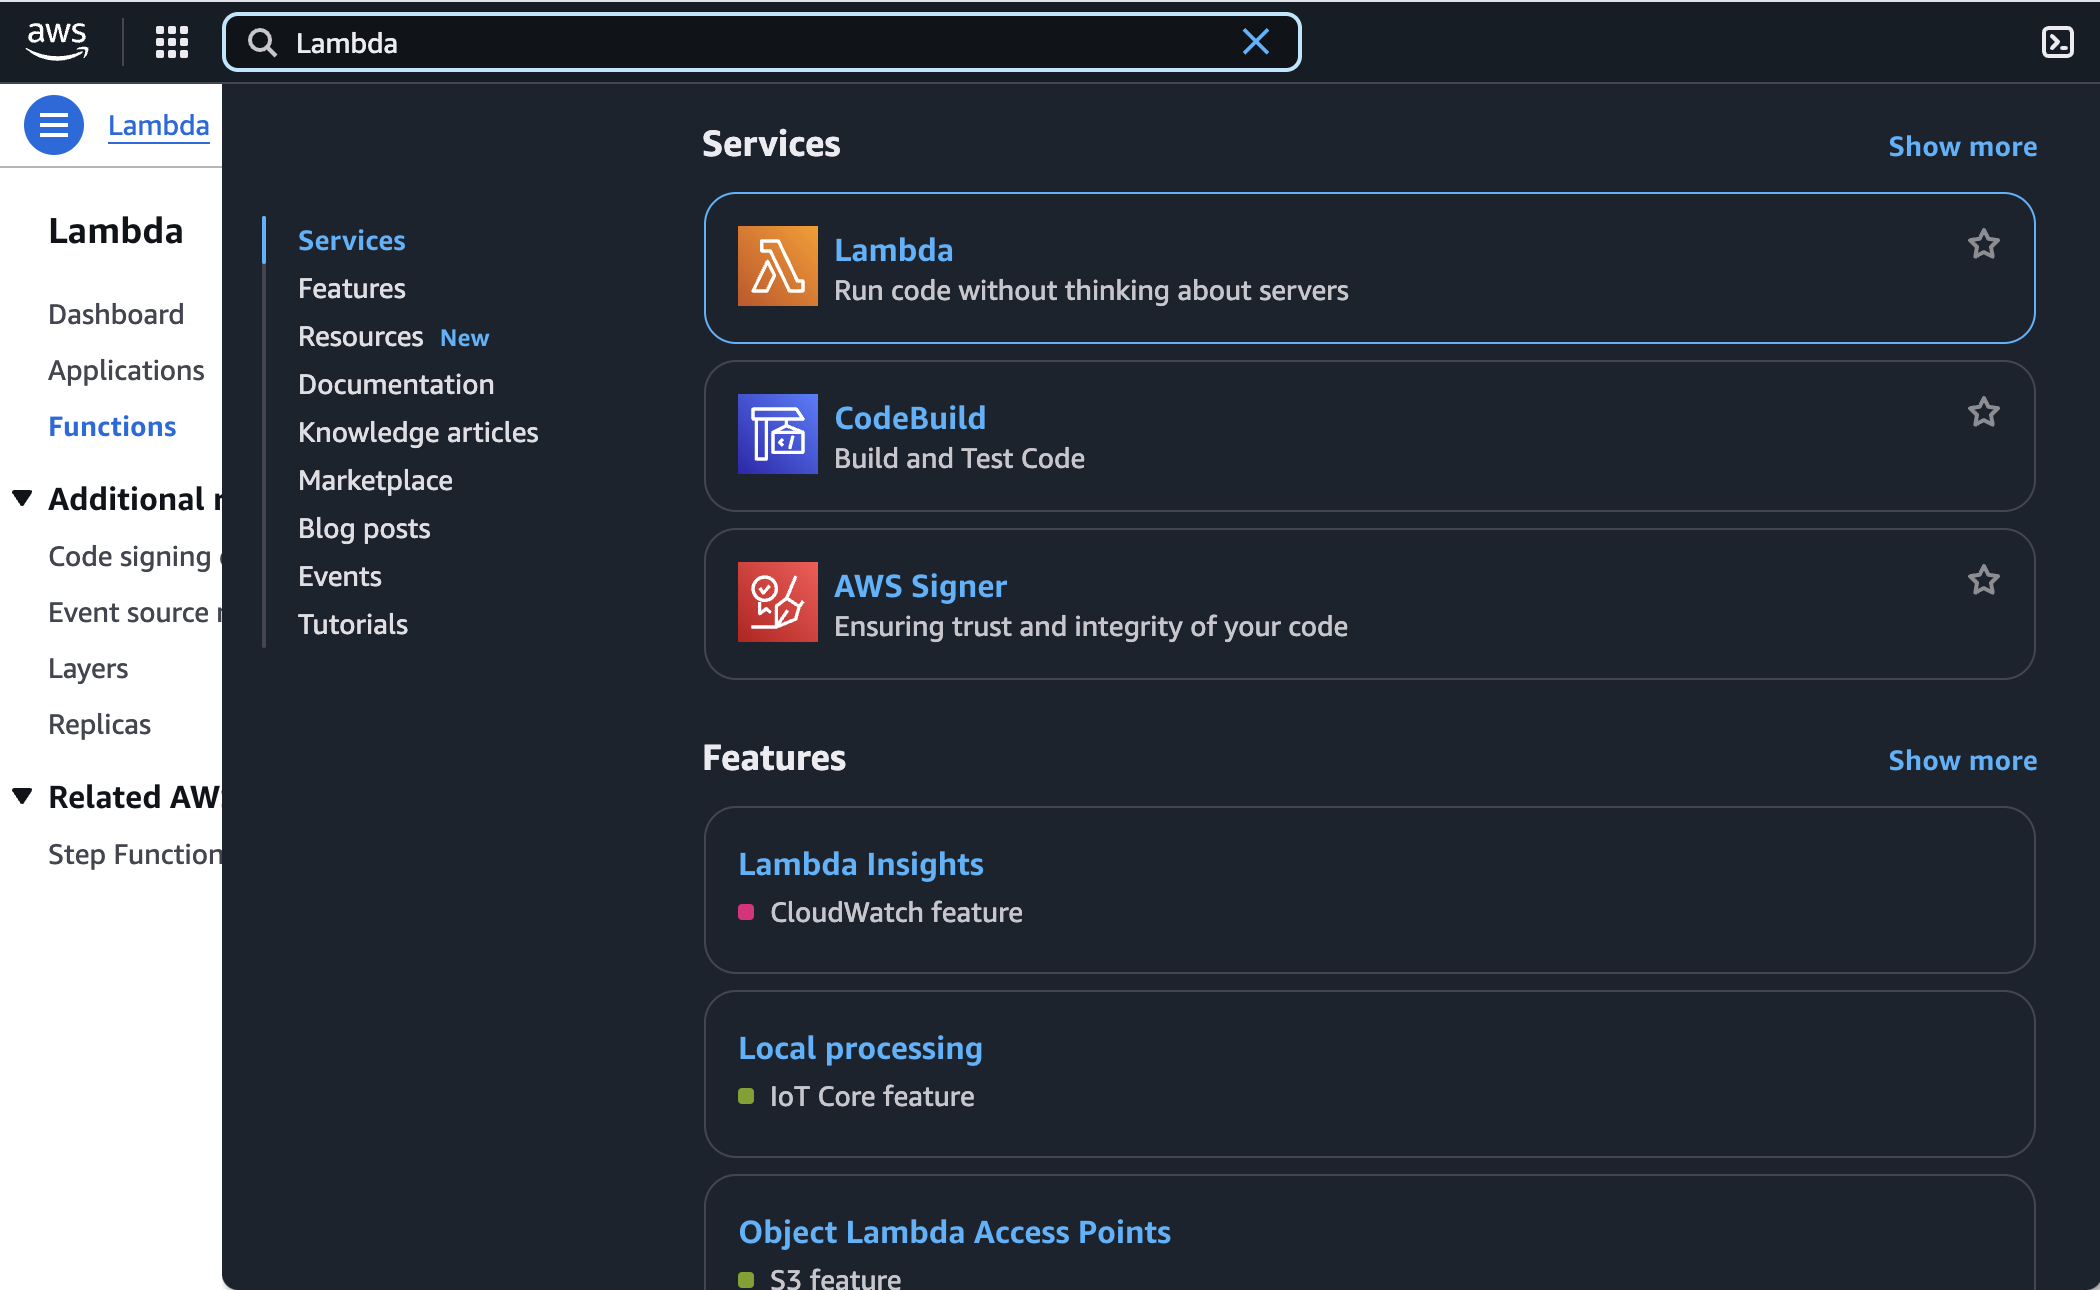The height and width of the screenshot is (1290, 2100).
Task: Open the services grid menu icon
Action: 172,42
